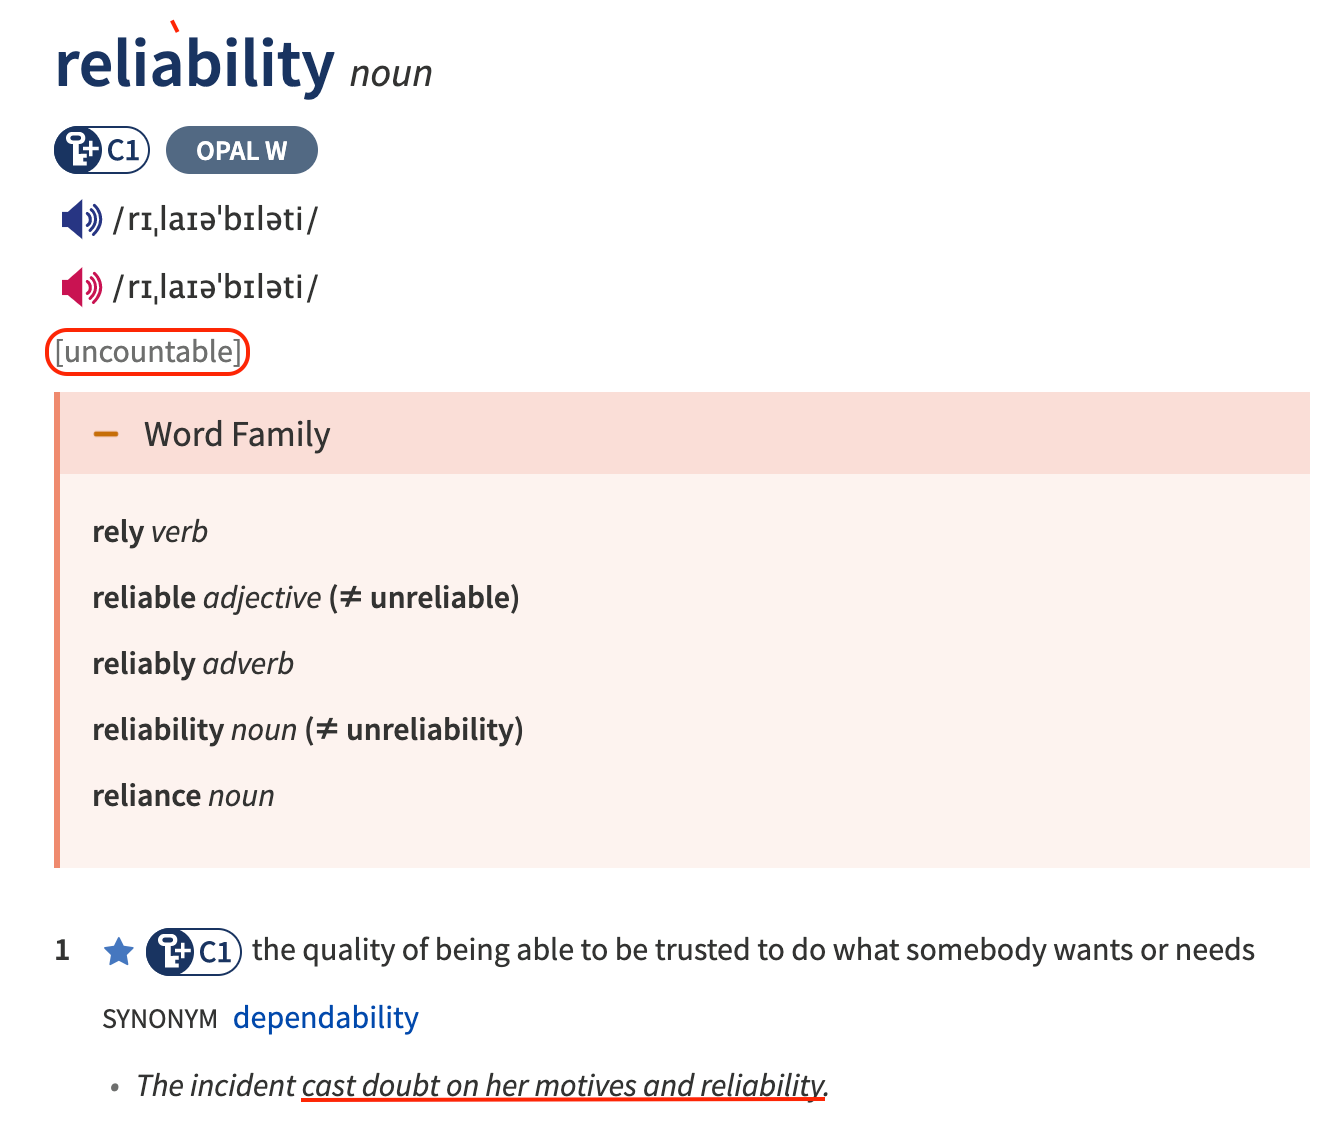Play the blue British pronunciation audio

tap(82, 219)
